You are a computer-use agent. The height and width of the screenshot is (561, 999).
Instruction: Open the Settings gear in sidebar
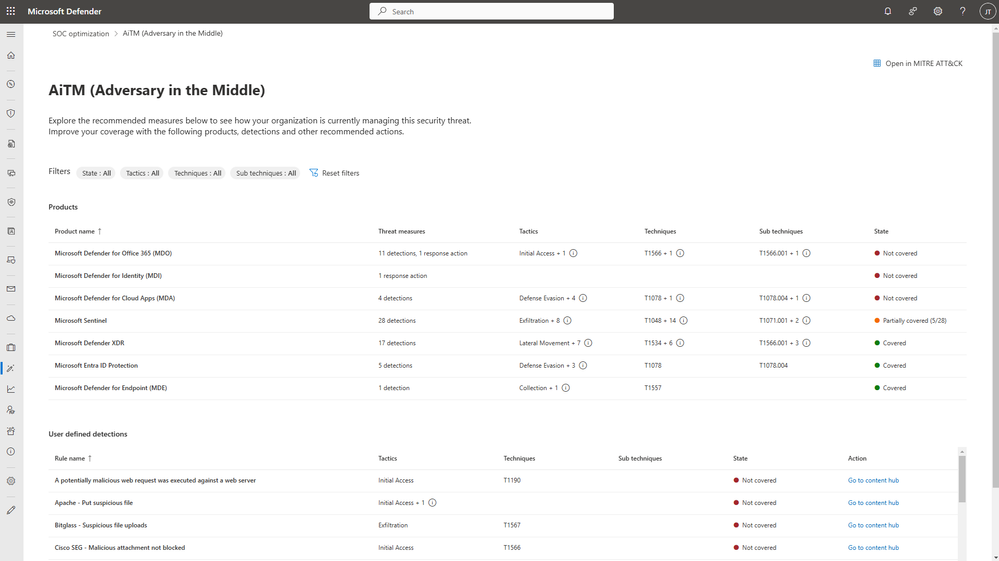11,481
